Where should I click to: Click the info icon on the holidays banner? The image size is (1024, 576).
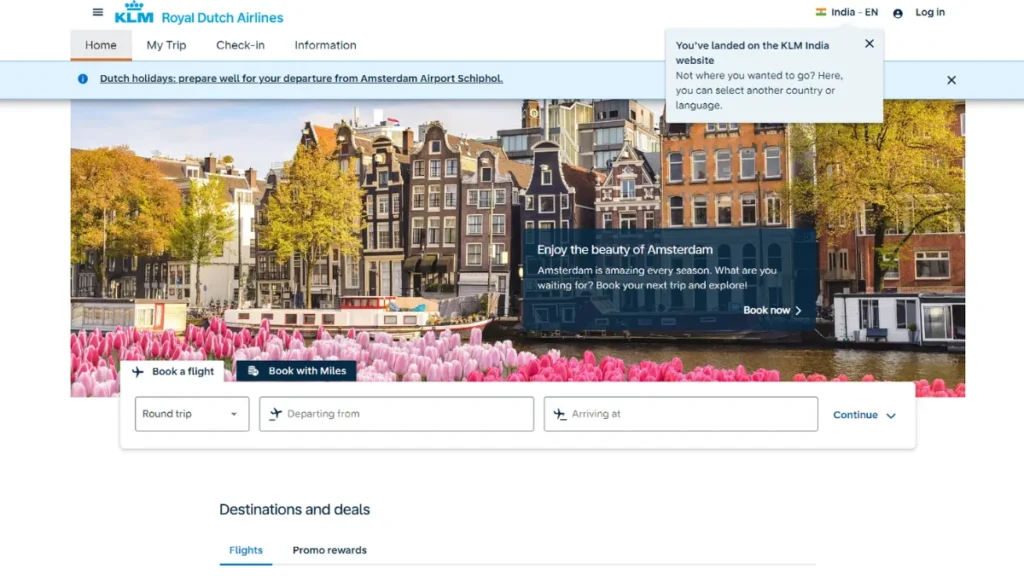point(82,78)
